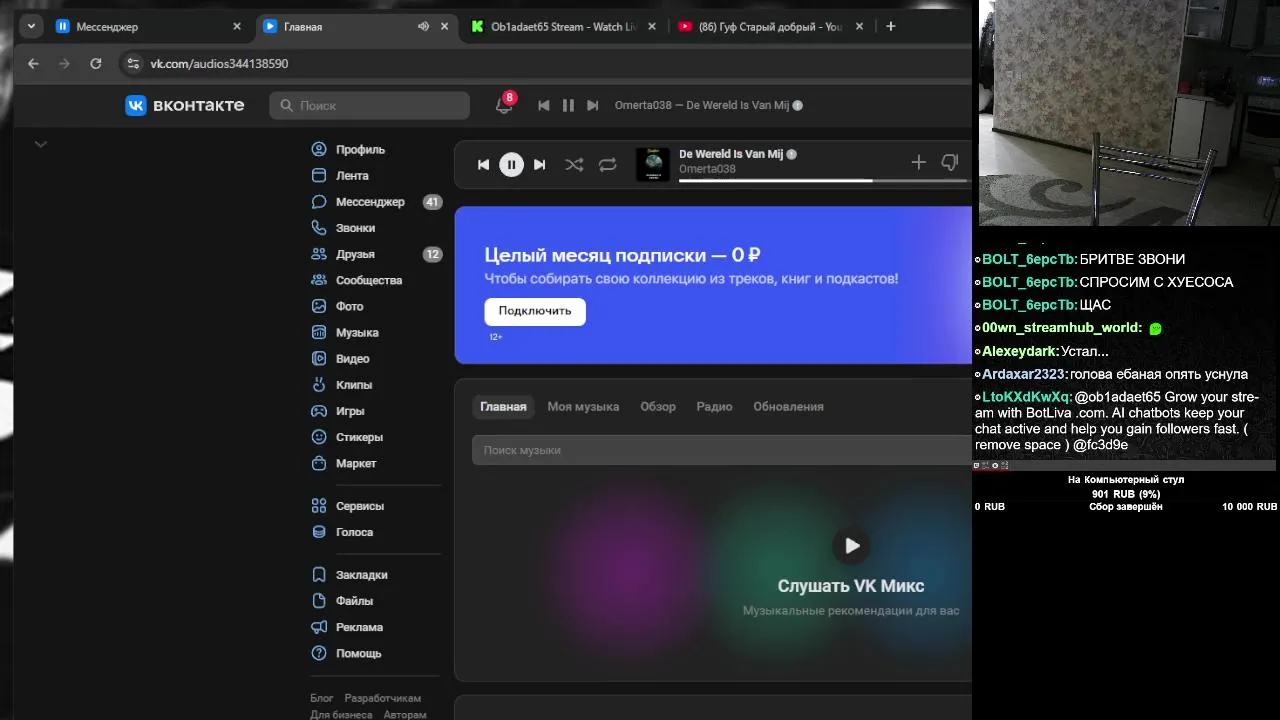Select the Радио music tab

(714, 407)
